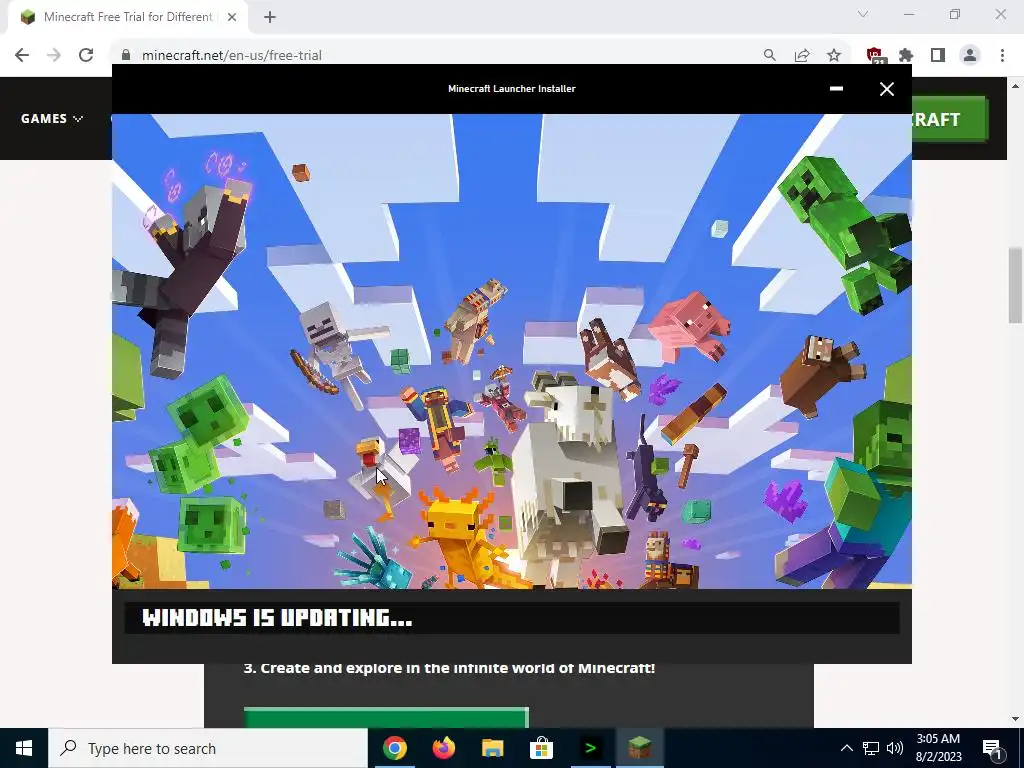Open File Explorer from taskbar

tap(492, 748)
